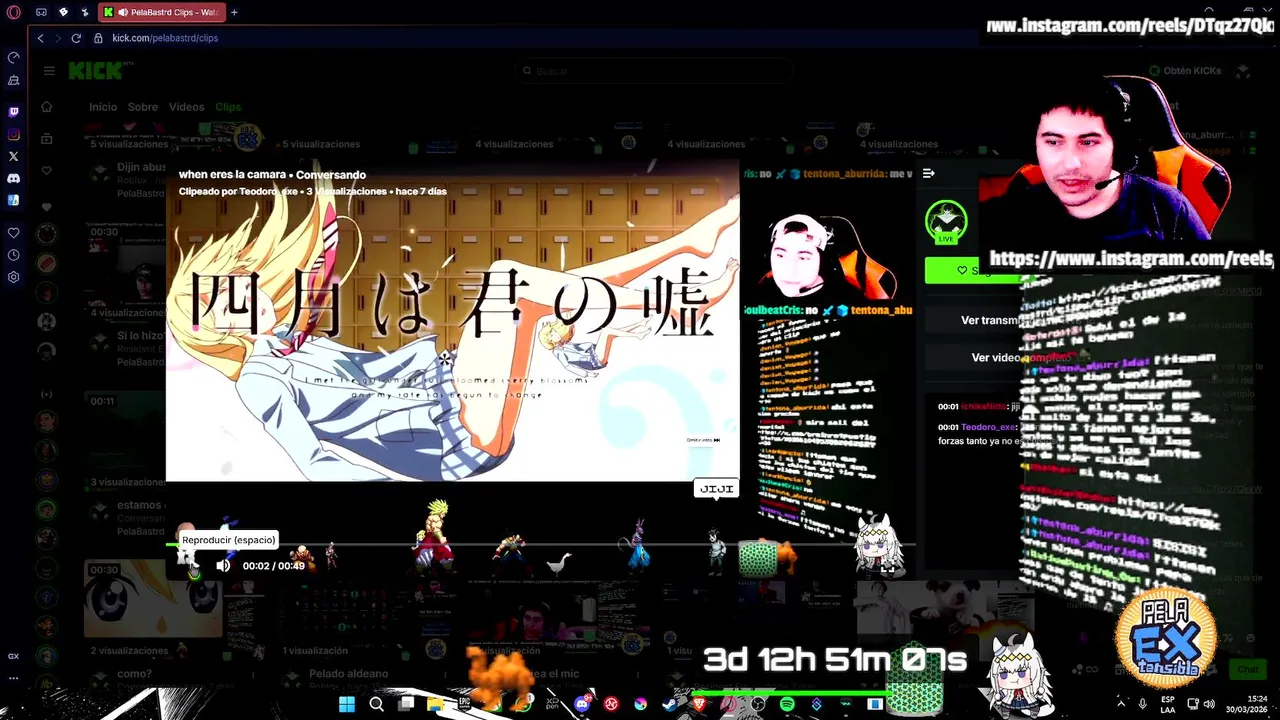The height and width of the screenshot is (720, 1280).
Task: Open Windows taskbar search
Action: [376, 704]
